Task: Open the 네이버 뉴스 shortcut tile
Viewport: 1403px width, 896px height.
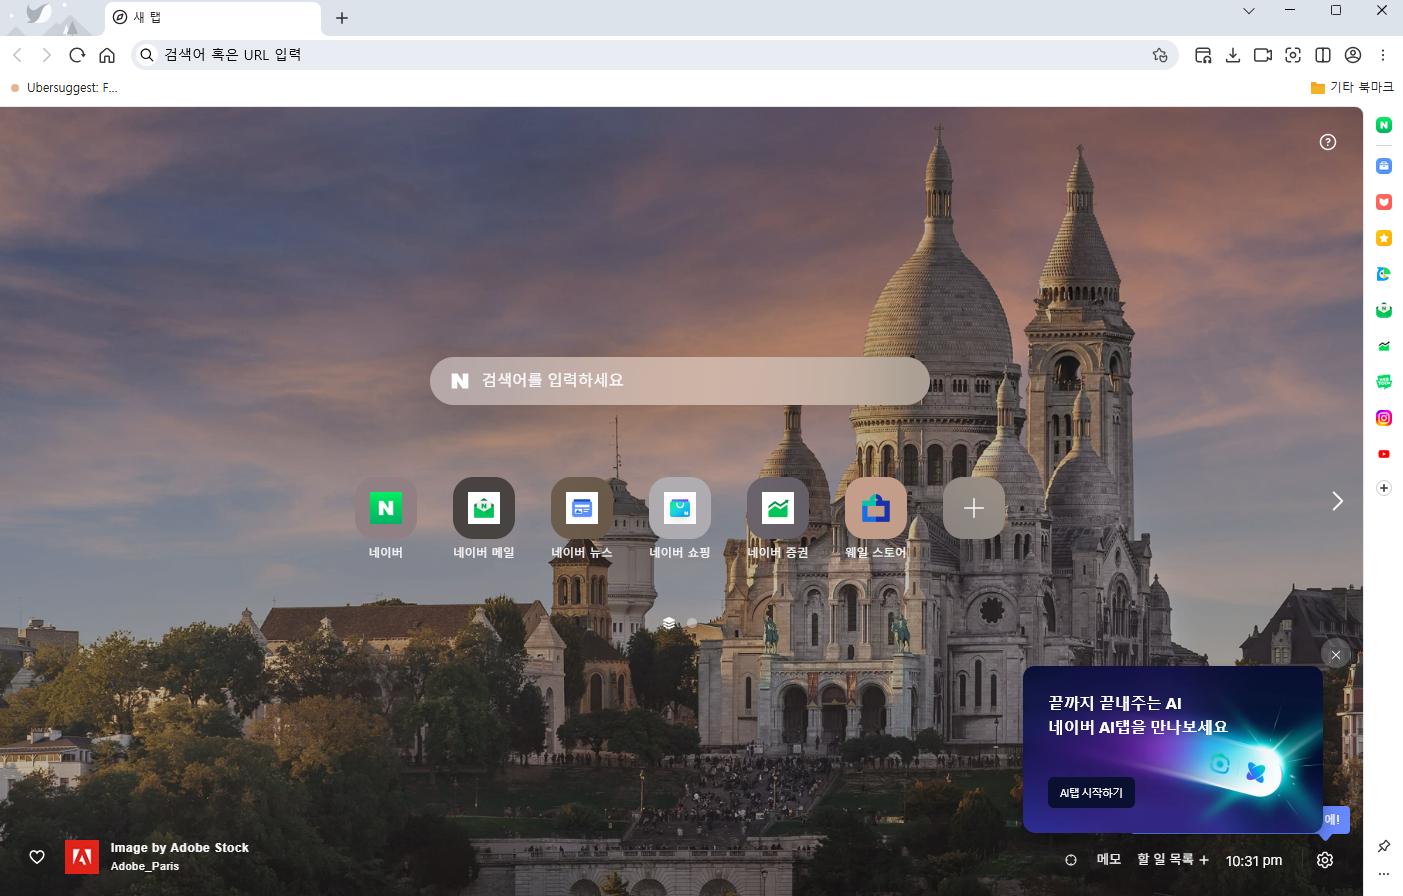Action: point(582,508)
